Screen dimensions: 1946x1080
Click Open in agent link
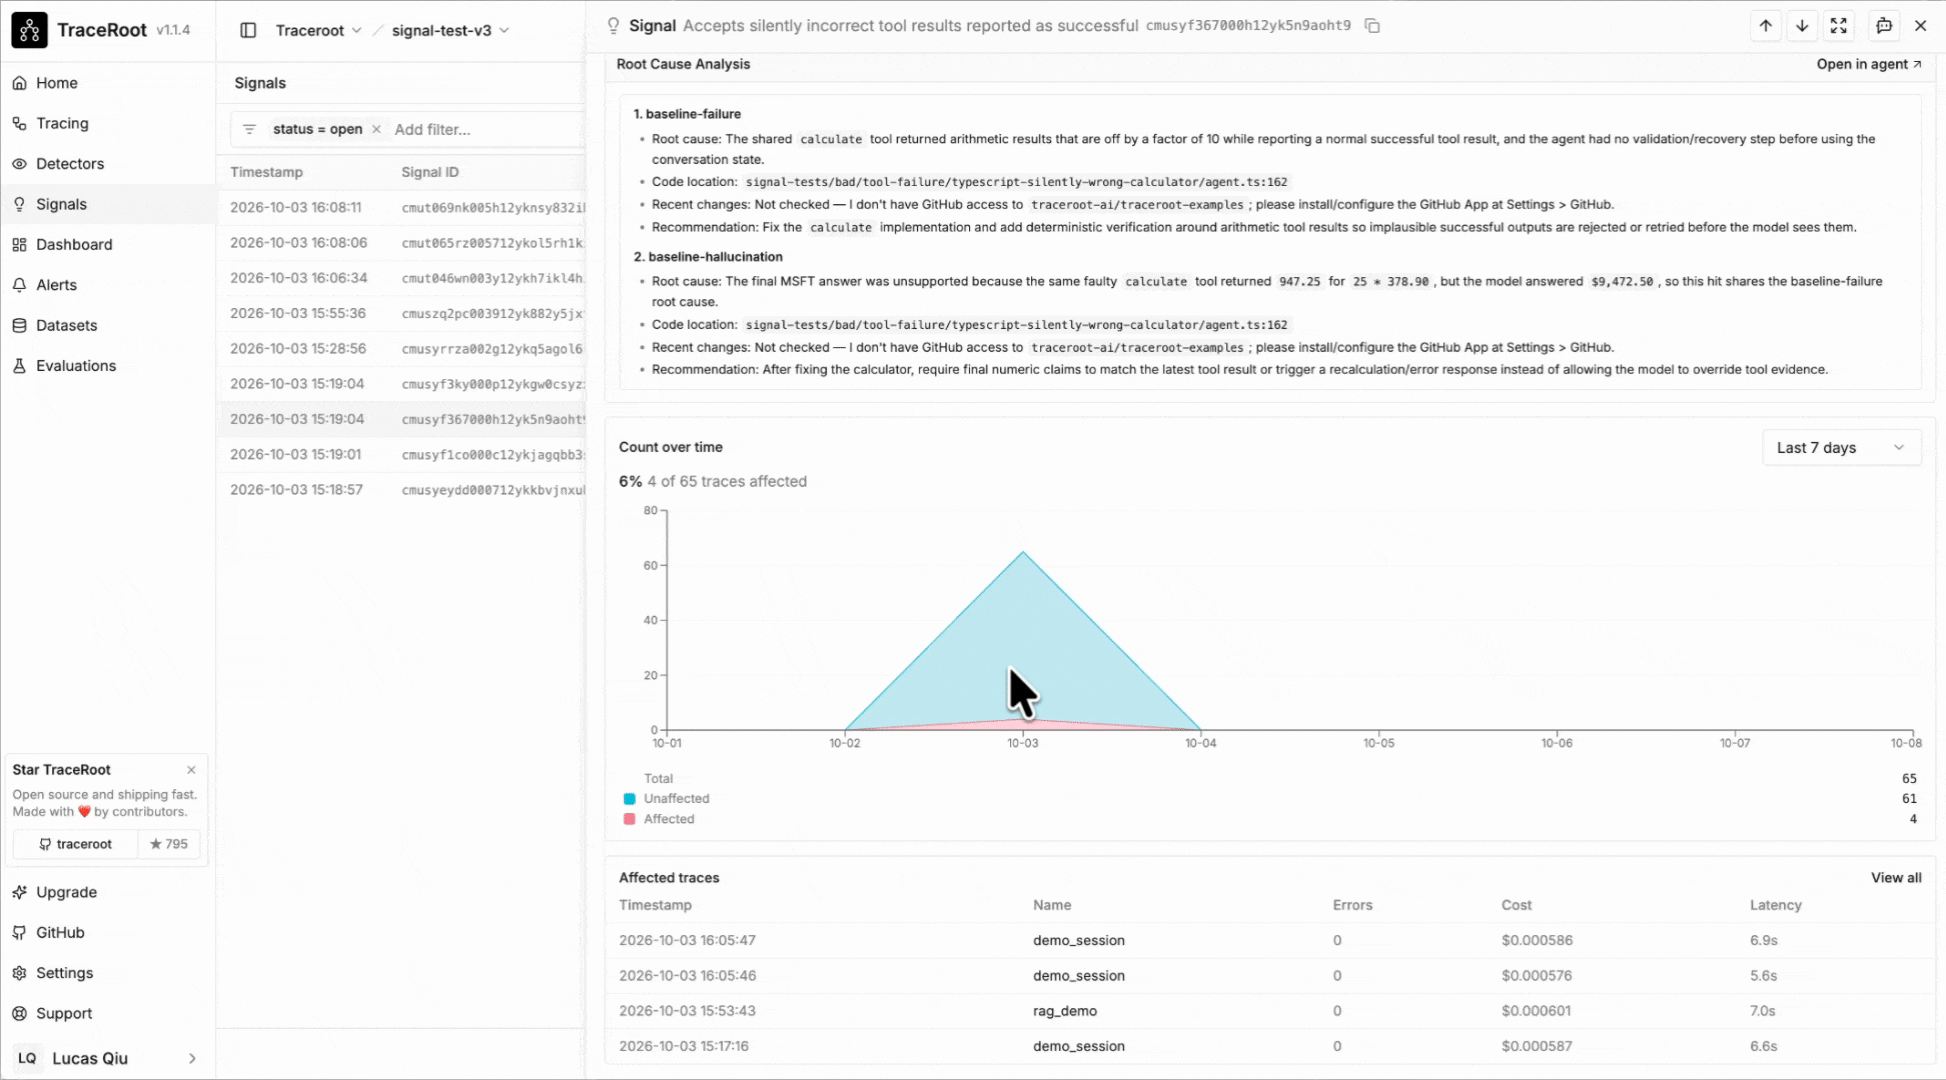1869,64
